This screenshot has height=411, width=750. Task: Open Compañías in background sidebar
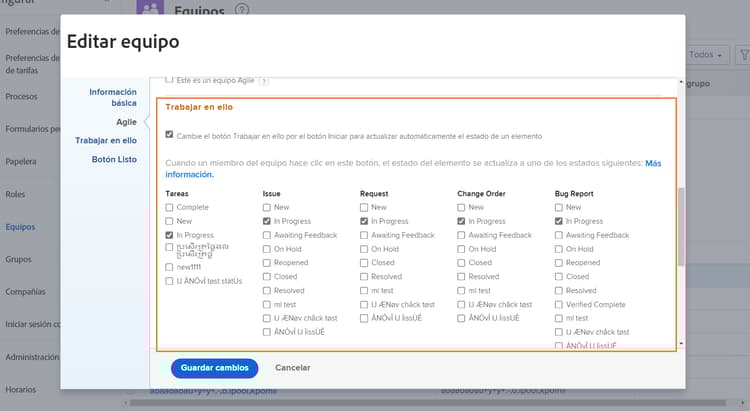point(25,291)
